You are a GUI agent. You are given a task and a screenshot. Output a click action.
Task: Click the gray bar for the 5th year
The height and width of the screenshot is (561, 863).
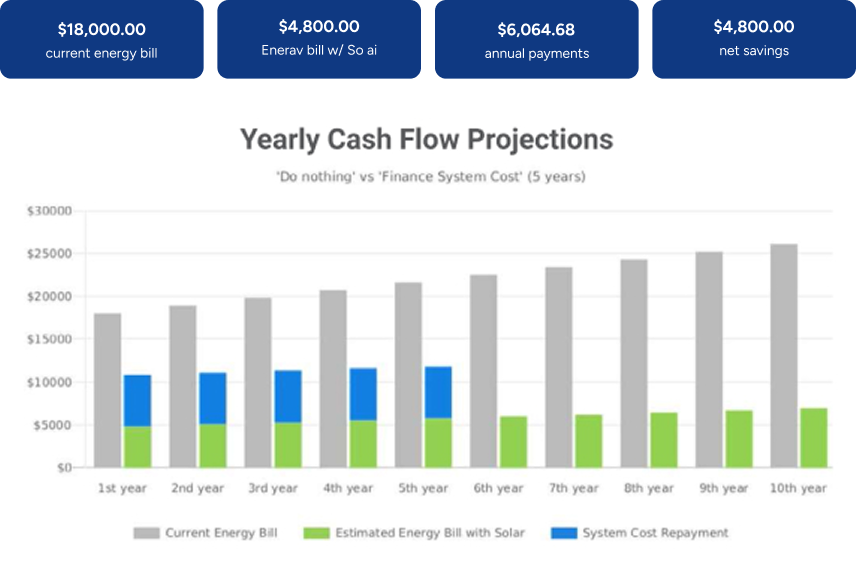click(408, 374)
